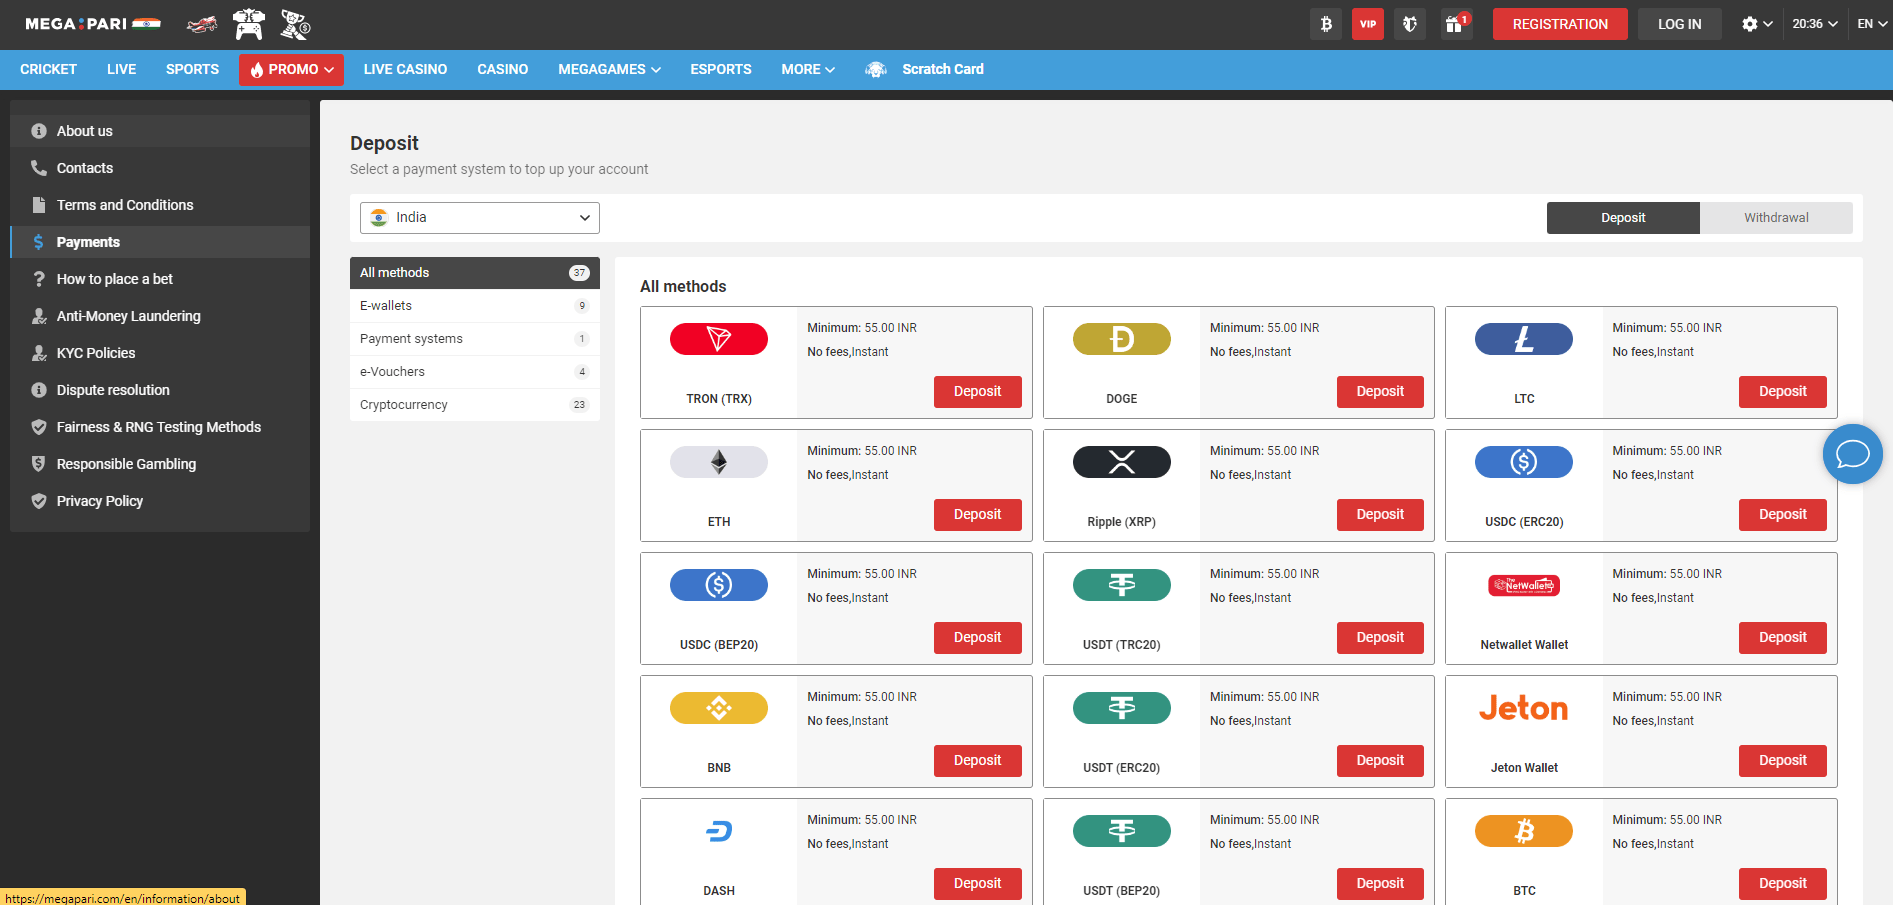1893x905 pixels.
Task: Click the Netwallet Wallet logo
Action: 1524,585
